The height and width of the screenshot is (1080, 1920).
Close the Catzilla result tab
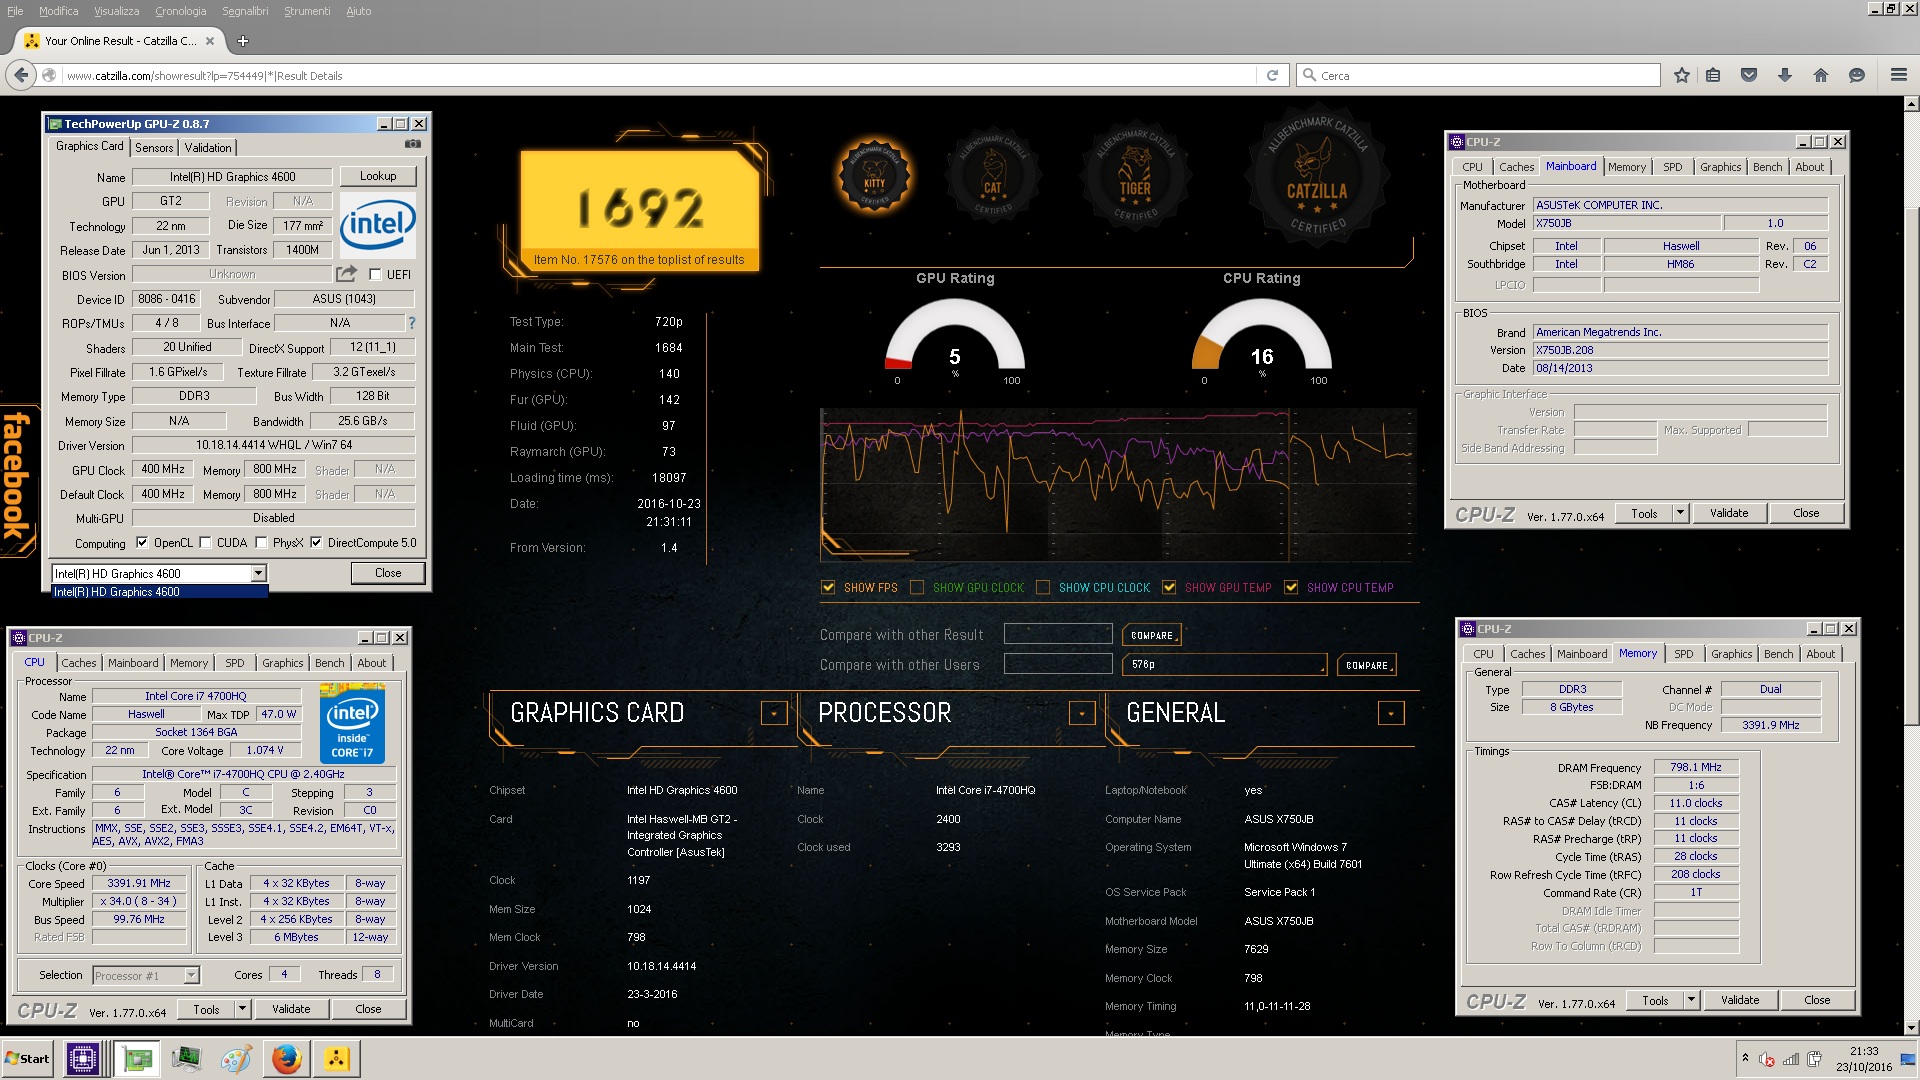(x=210, y=41)
